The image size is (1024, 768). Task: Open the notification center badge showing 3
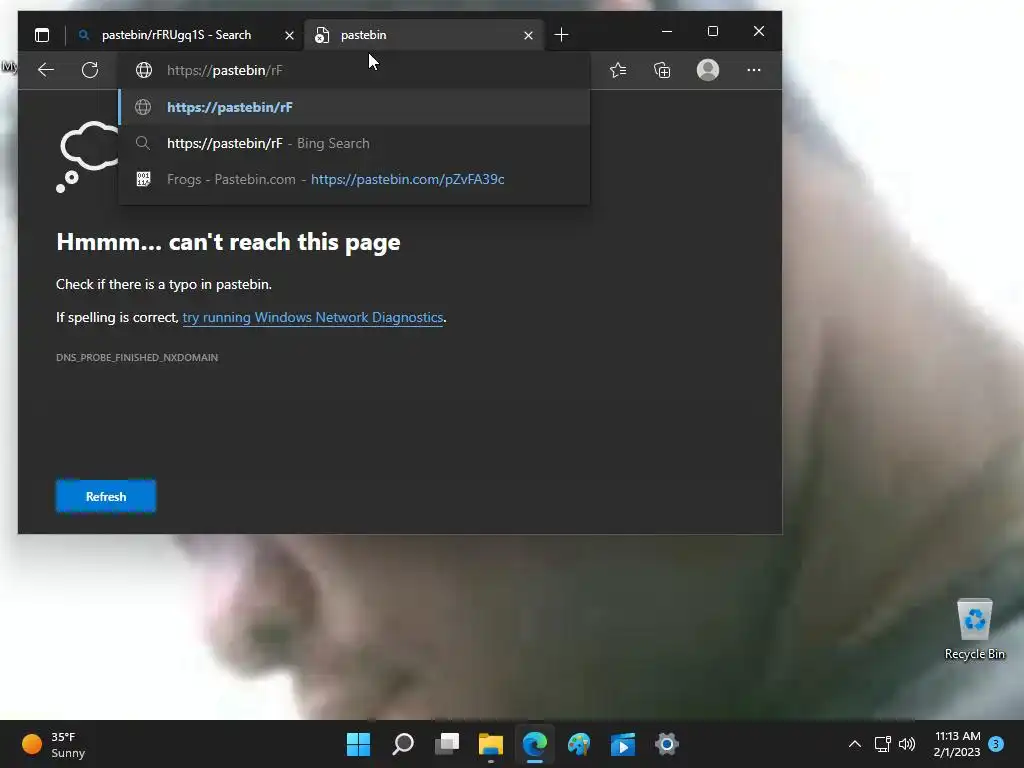(x=996, y=744)
